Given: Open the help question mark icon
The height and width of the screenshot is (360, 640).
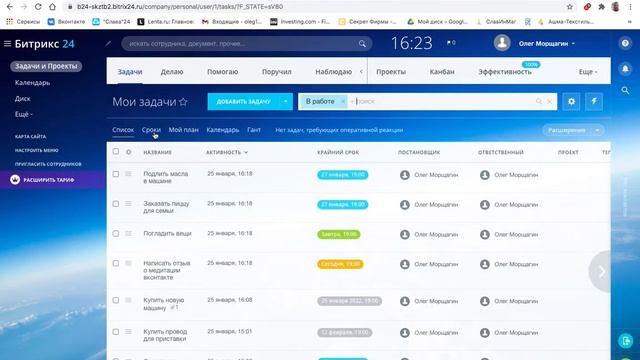Looking at the screenshot, I should tap(625, 43).
